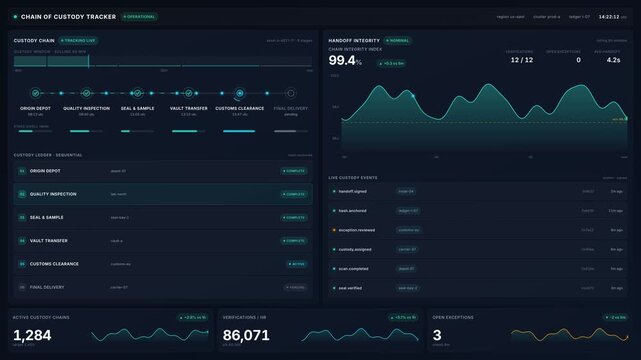Click the 04 number badge for Vault Transfer

[x=22, y=241]
